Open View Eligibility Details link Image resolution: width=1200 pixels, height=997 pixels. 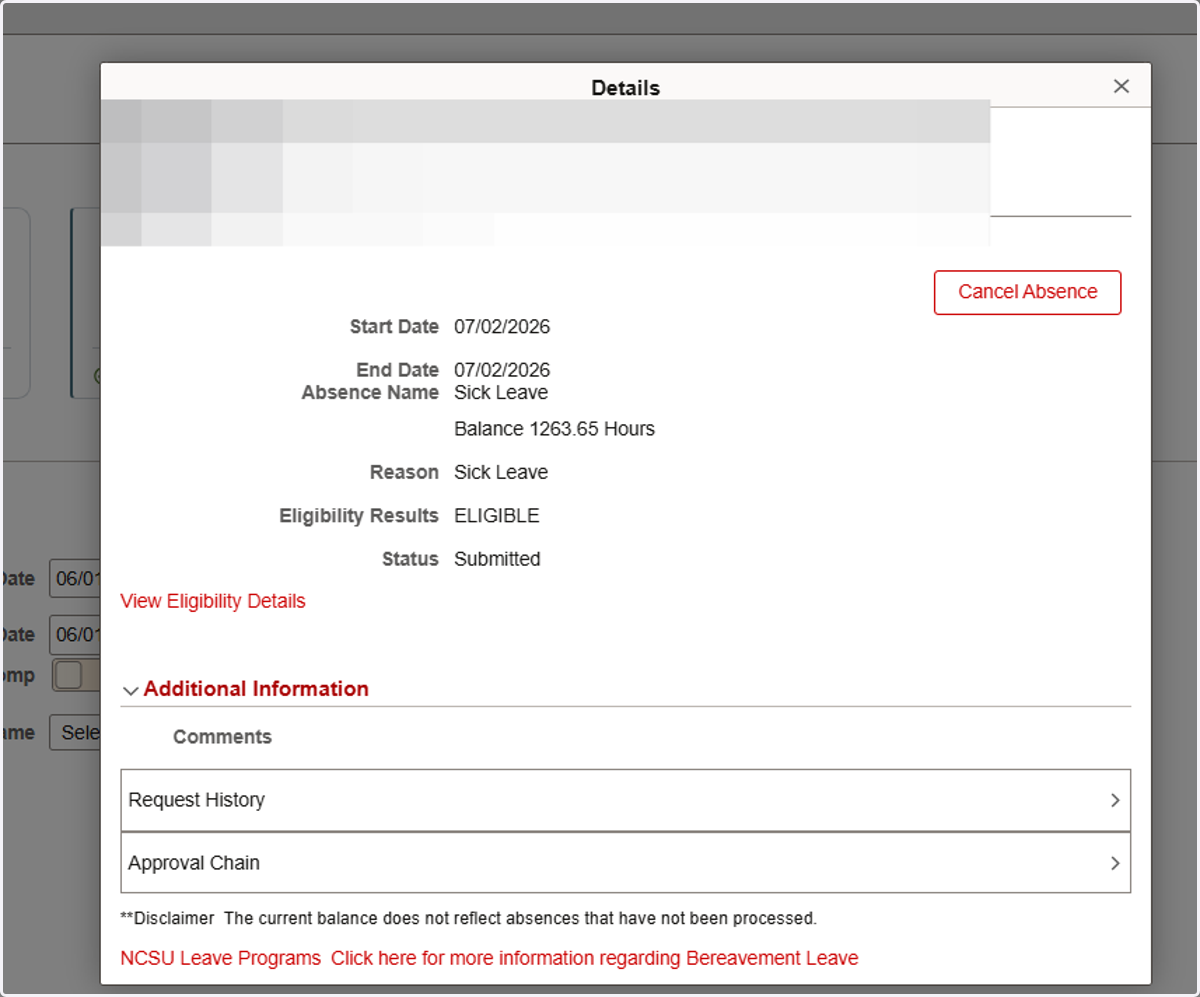(x=213, y=601)
